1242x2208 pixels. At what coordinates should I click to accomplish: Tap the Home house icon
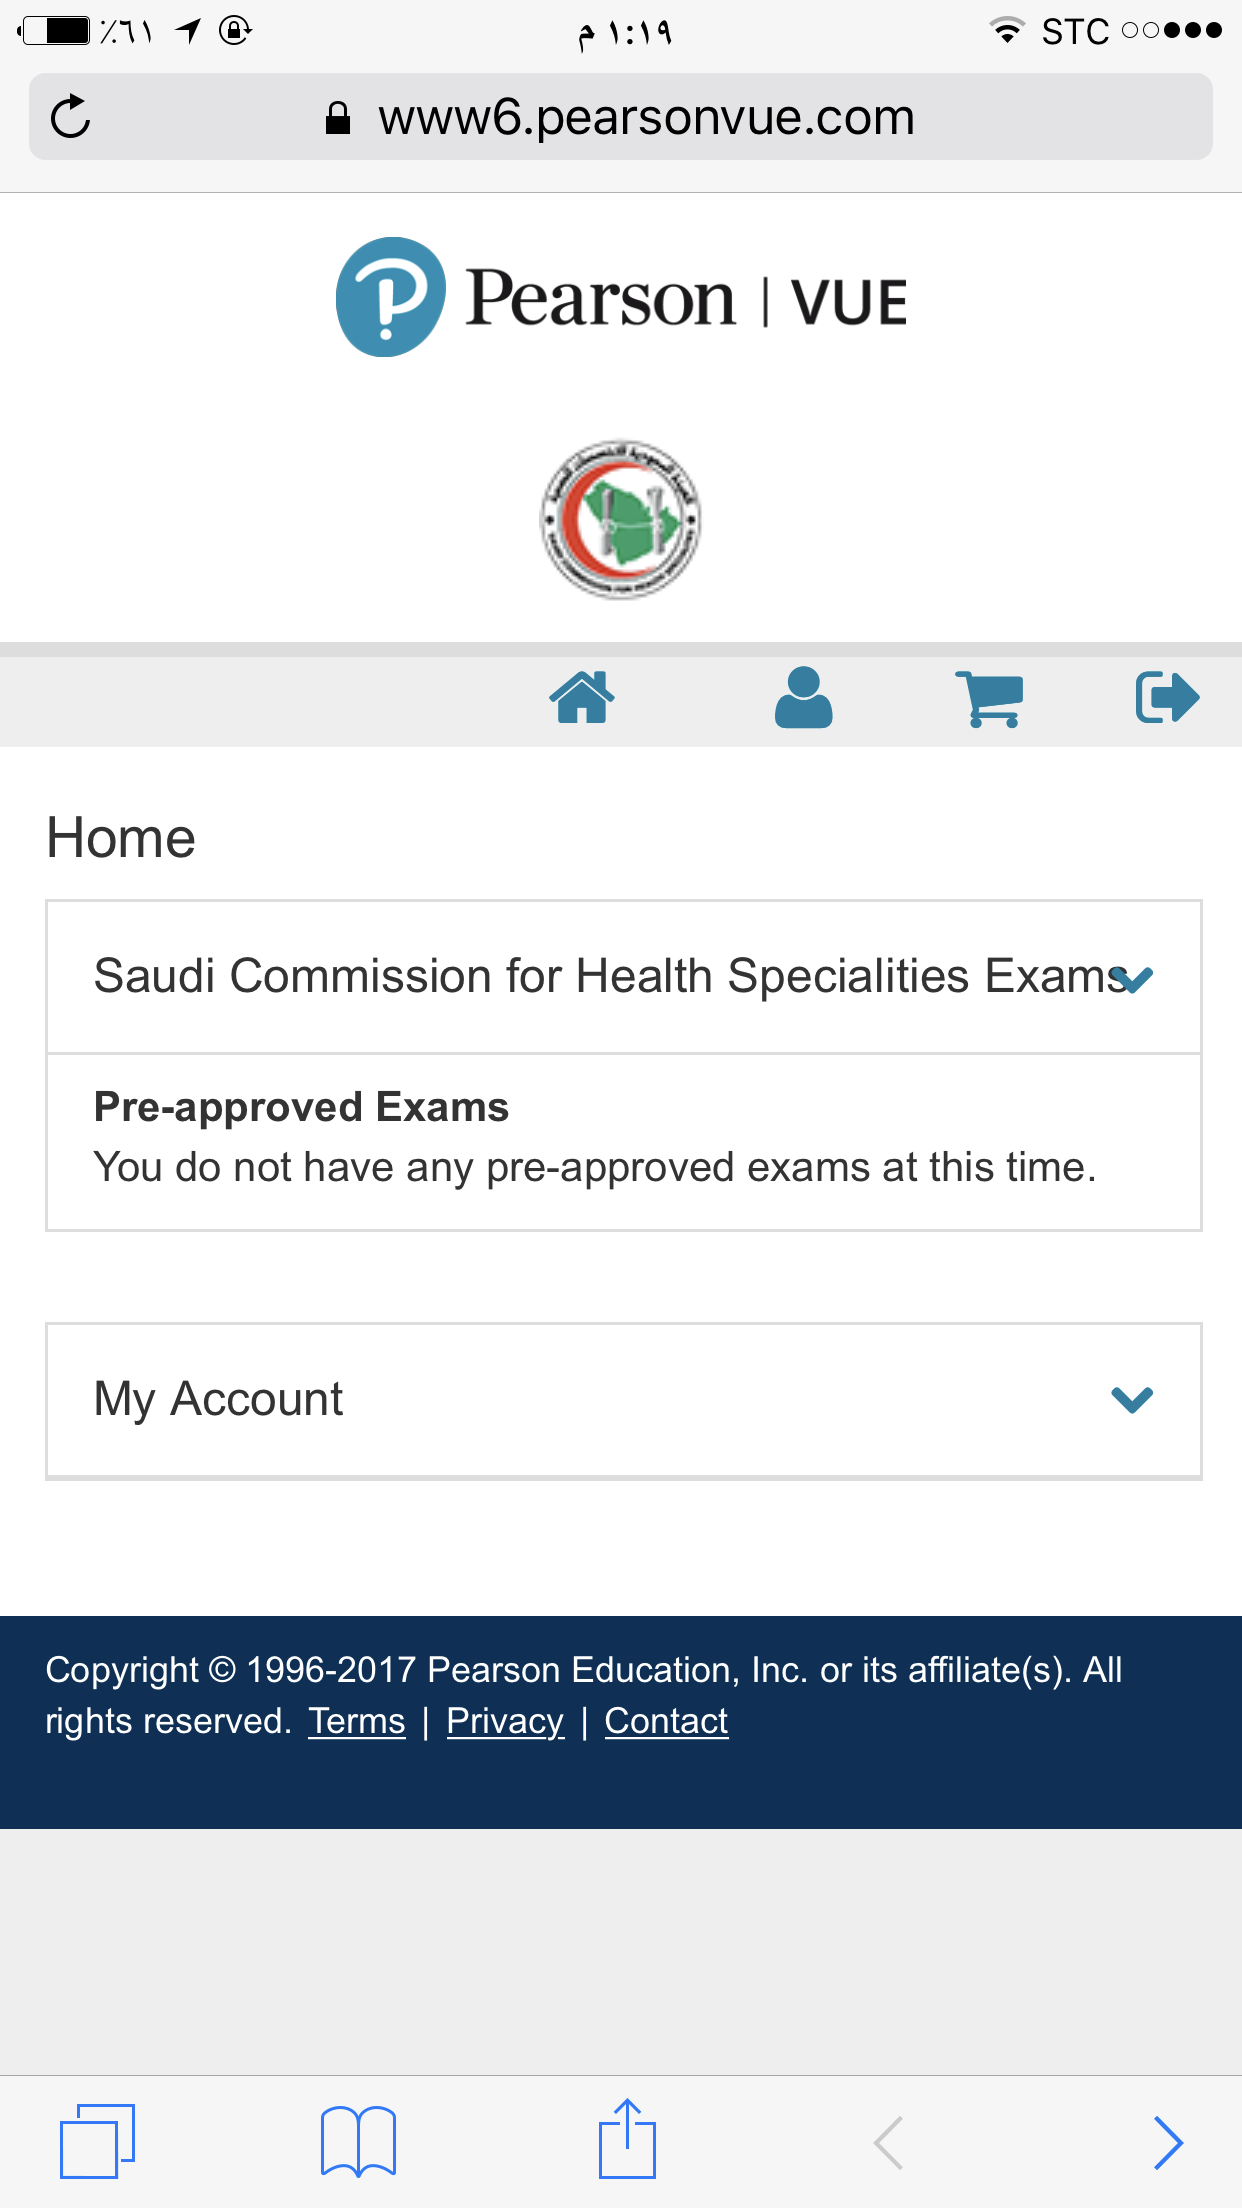click(x=582, y=697)
